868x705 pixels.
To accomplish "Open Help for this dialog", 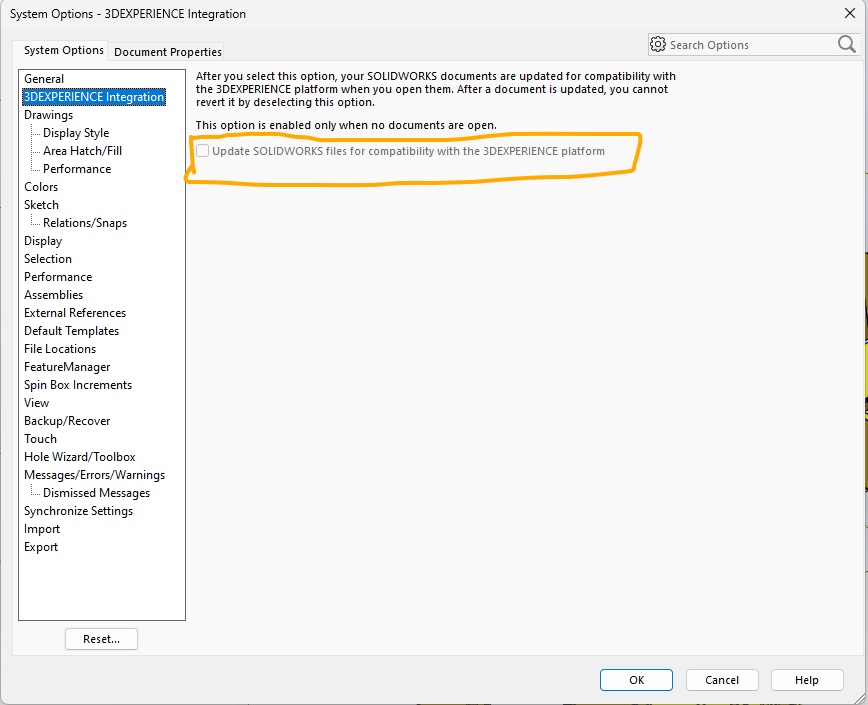I will click(x=807, y=680).
